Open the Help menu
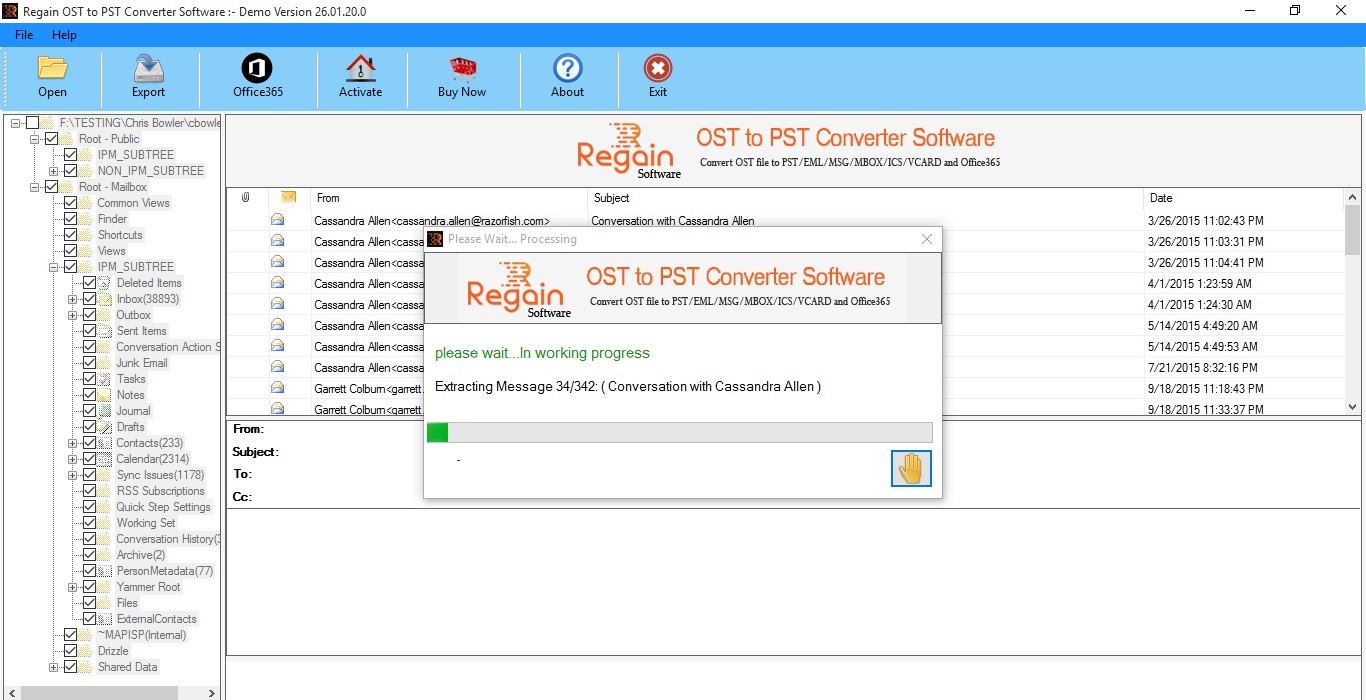The image size is (1366, 700). [x=64, y=35]
